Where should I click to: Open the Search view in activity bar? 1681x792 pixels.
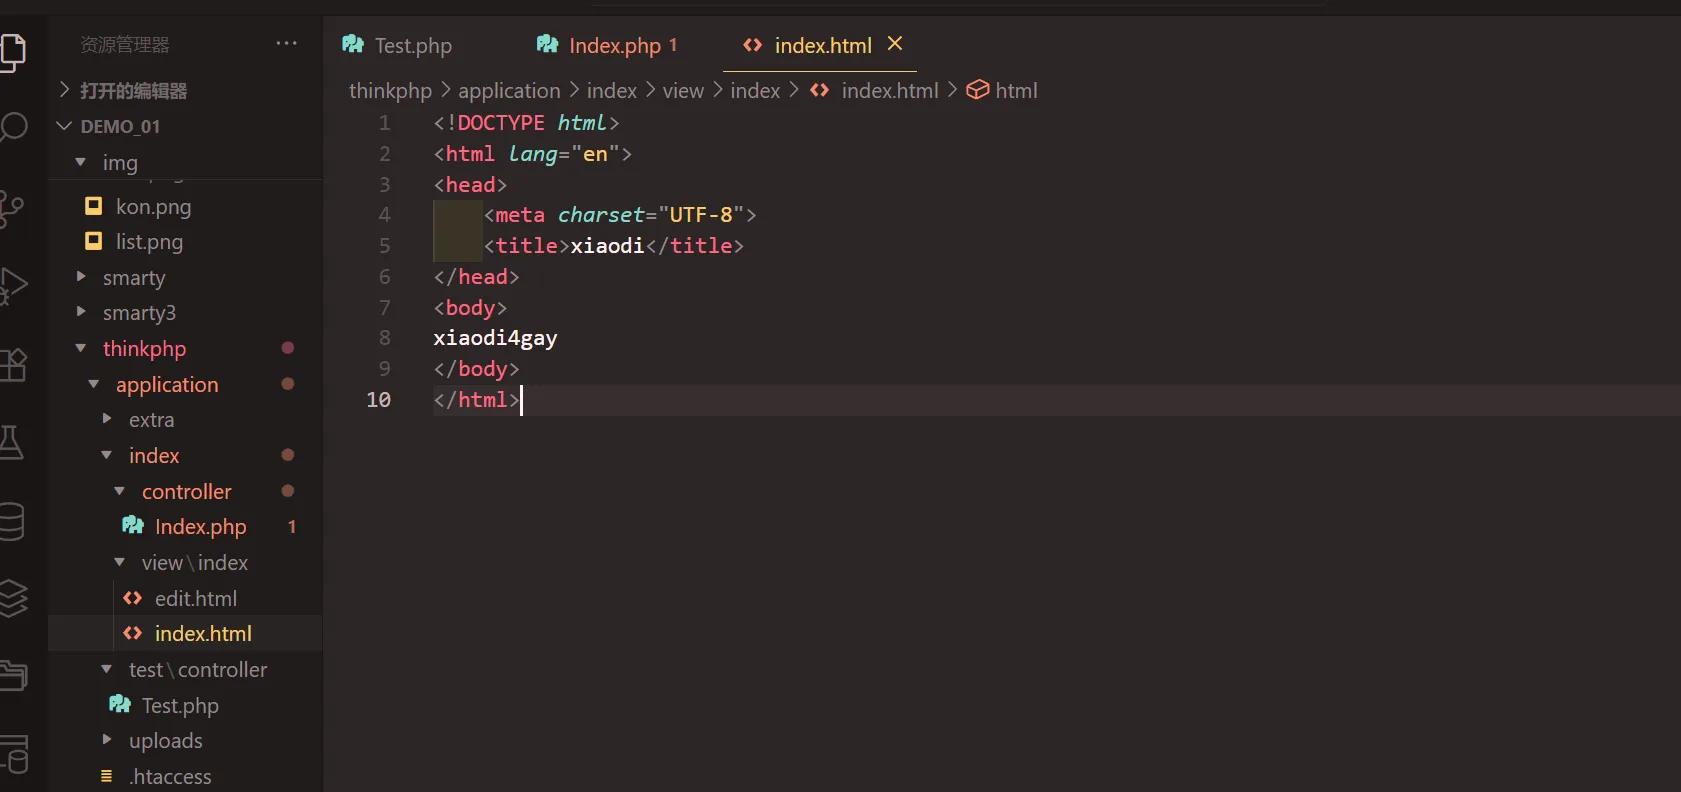coord(12,127)
